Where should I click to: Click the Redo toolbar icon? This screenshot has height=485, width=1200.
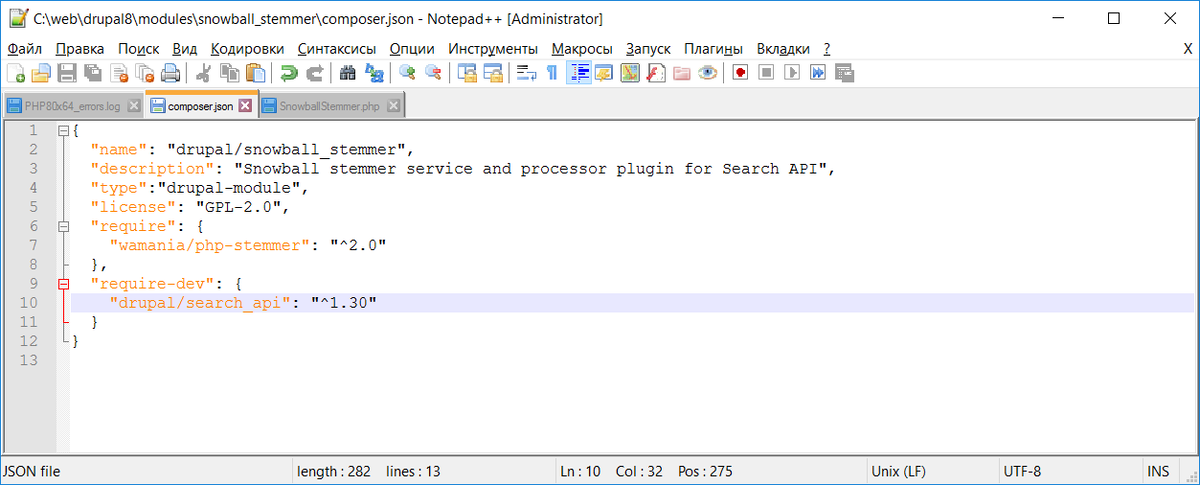[x=315, y=72]
